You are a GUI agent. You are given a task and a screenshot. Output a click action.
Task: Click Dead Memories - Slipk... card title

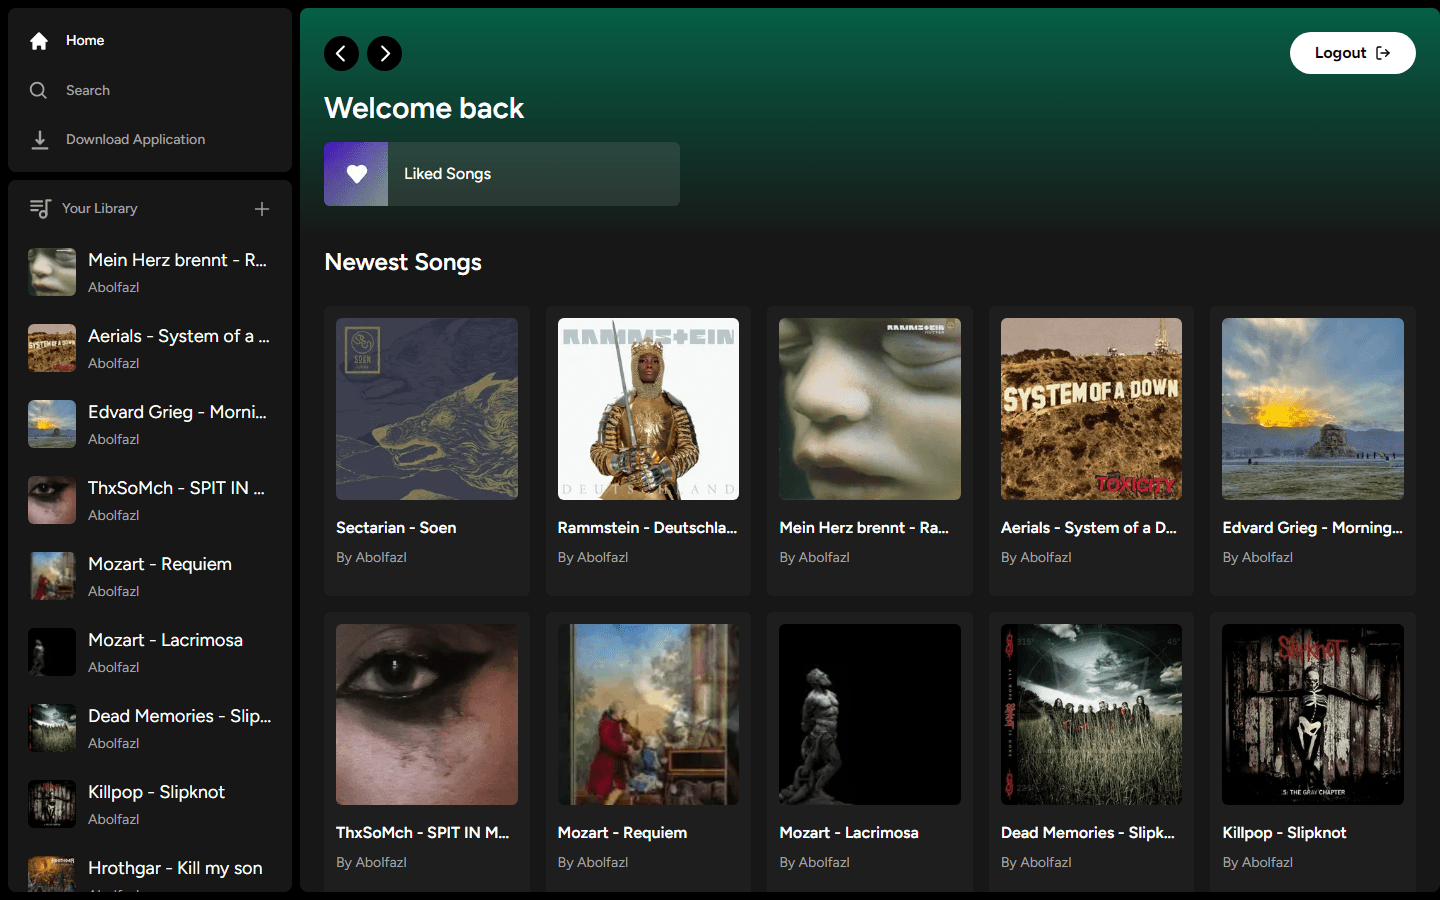tap(1088, 833)
